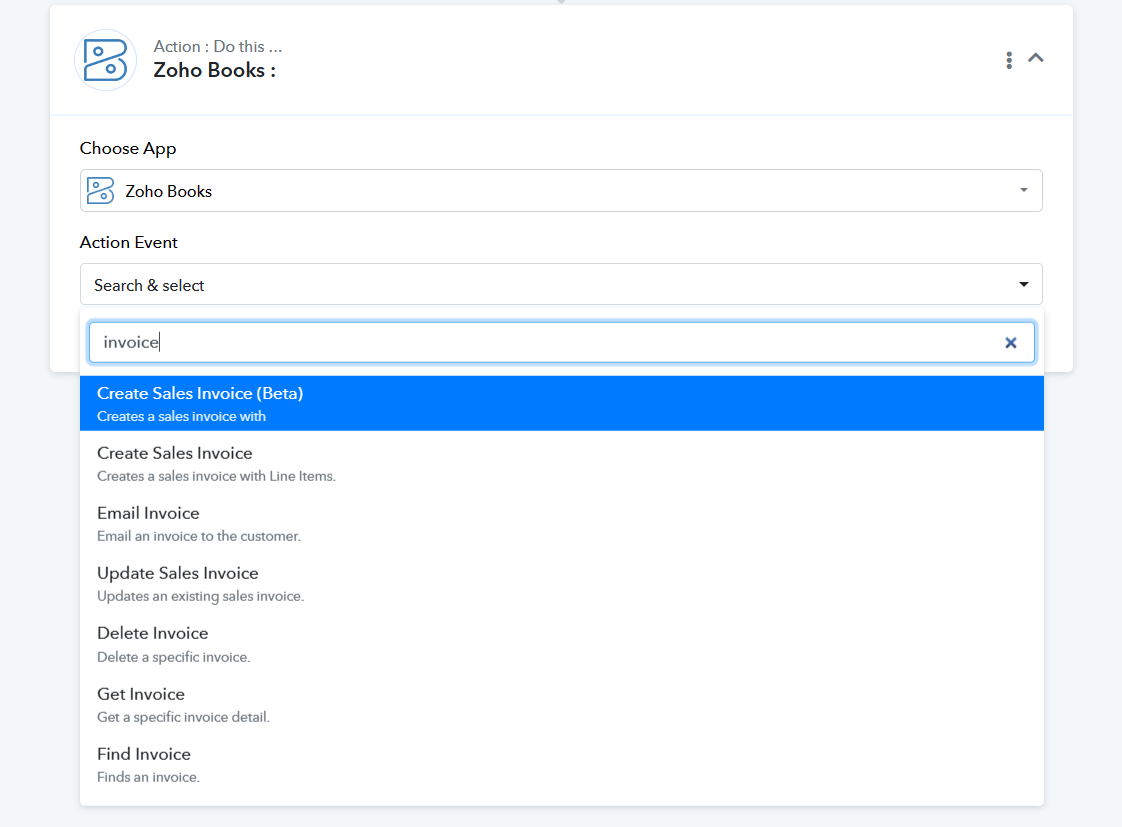Viewport: 1122px width, 827px height.
Task: Click the Zoho Books logo in the action header
Action: point(105,60)
